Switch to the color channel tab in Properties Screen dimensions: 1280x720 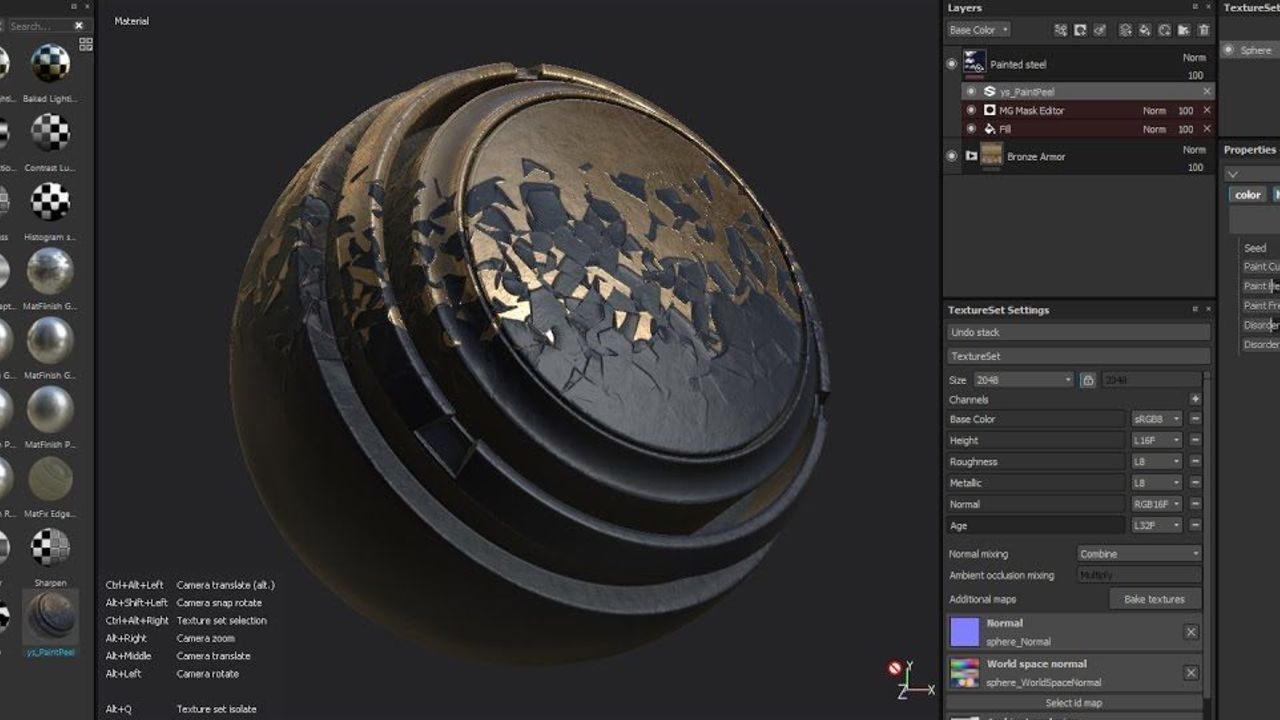[1247, 193]
